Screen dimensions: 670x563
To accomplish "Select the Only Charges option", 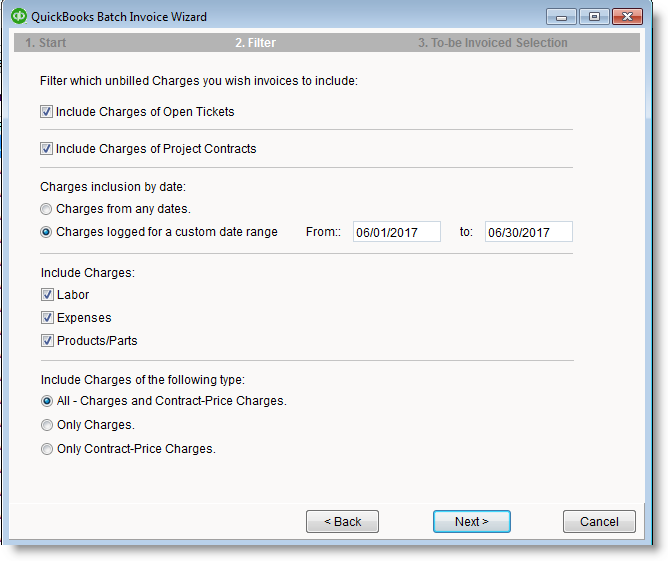I will [47, 425].
